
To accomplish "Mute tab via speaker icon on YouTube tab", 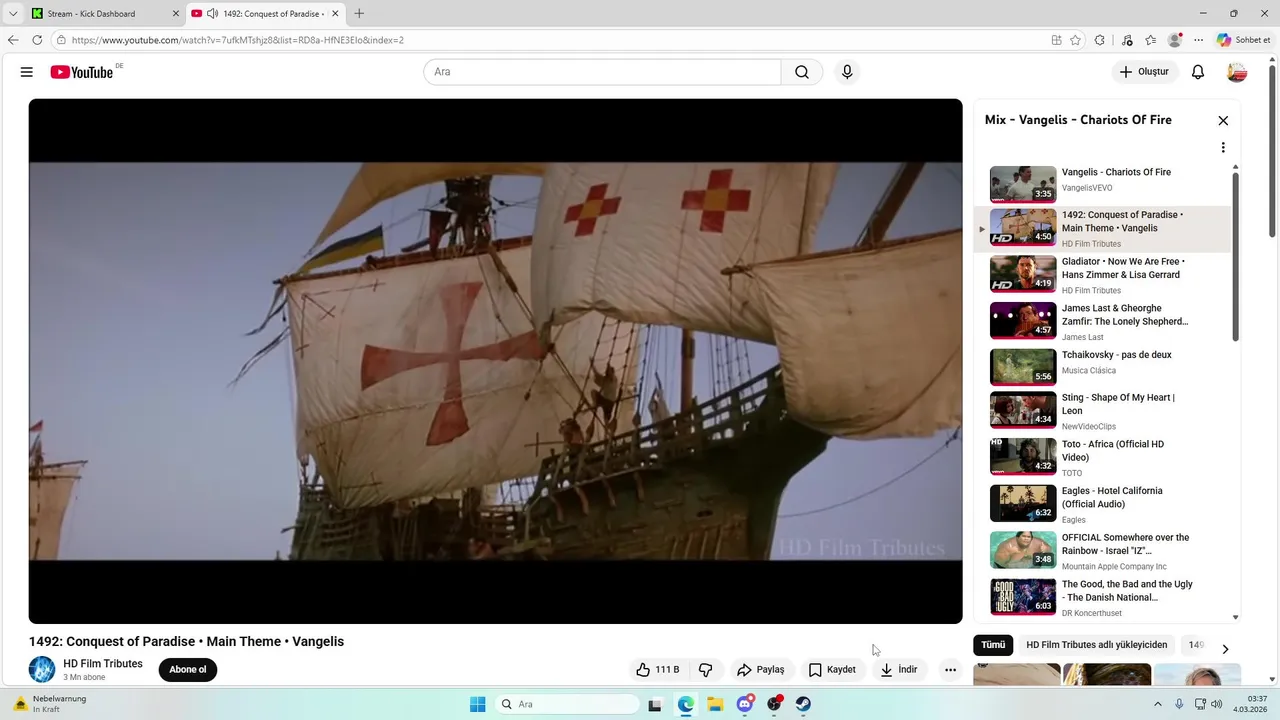I will coord(212,14).
